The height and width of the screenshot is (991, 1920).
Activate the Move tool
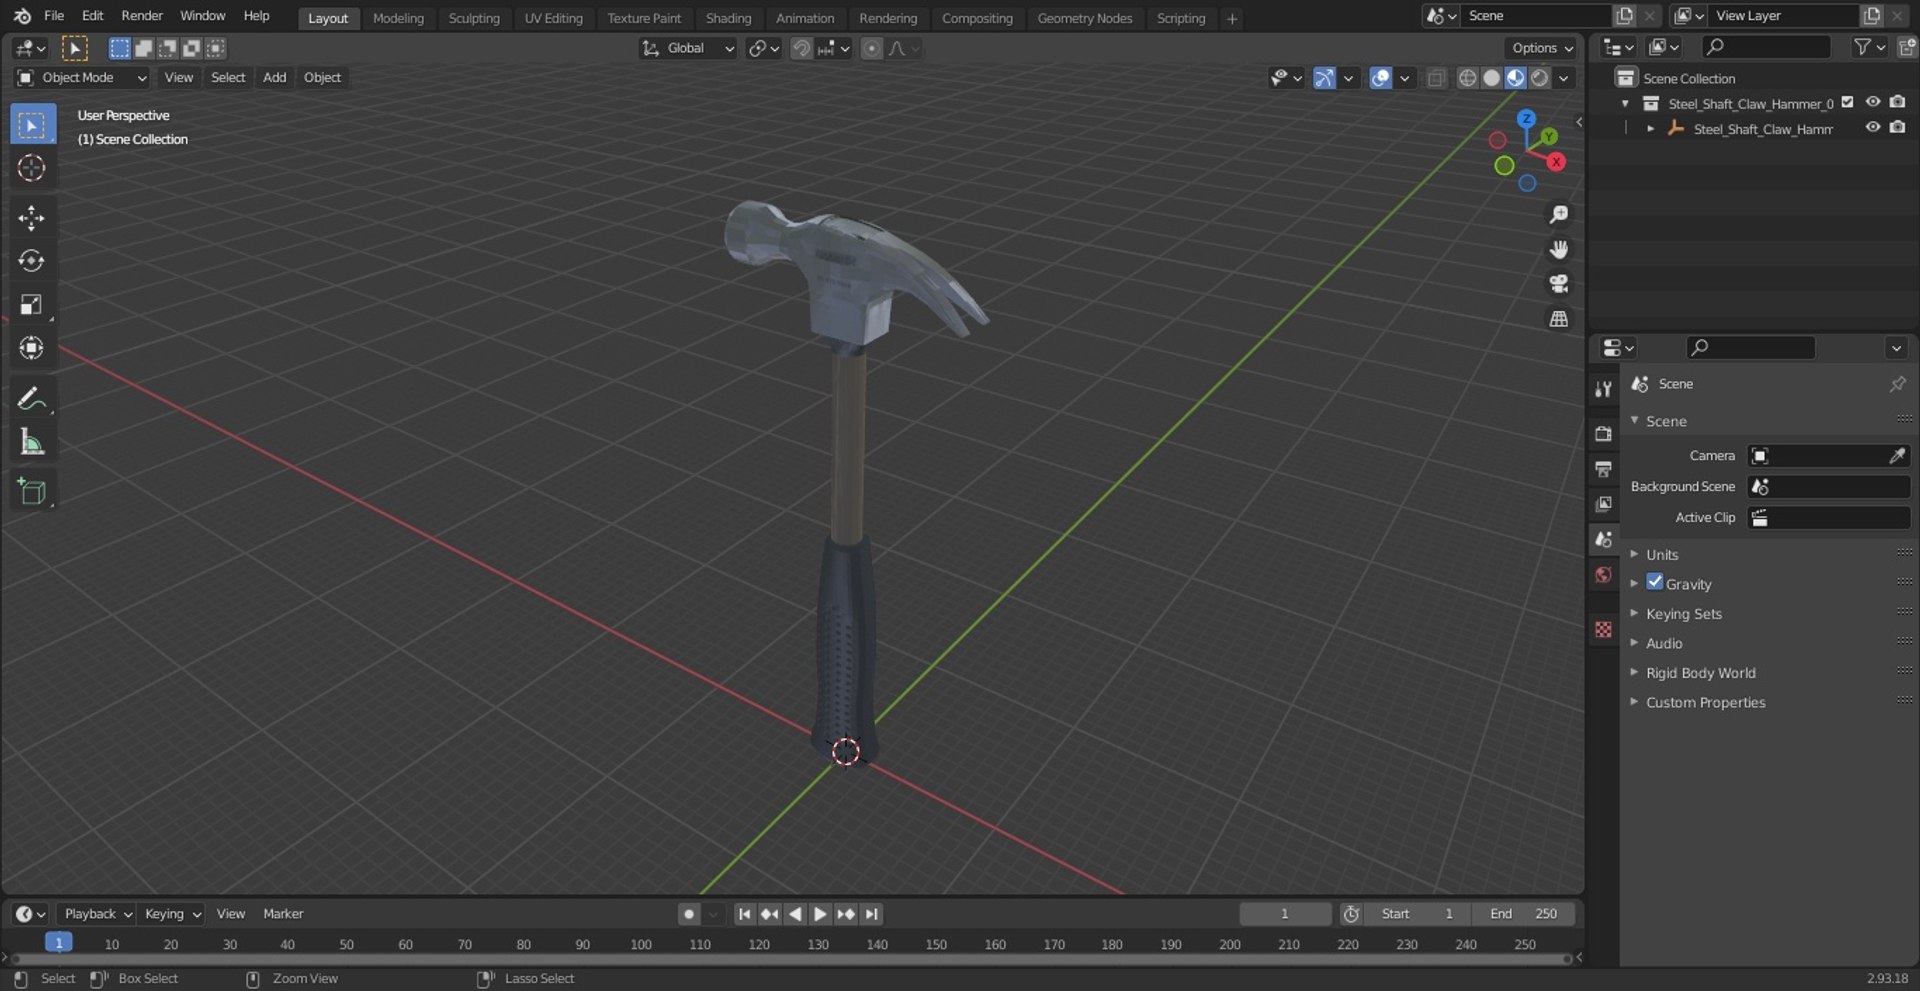click(31, 218)
